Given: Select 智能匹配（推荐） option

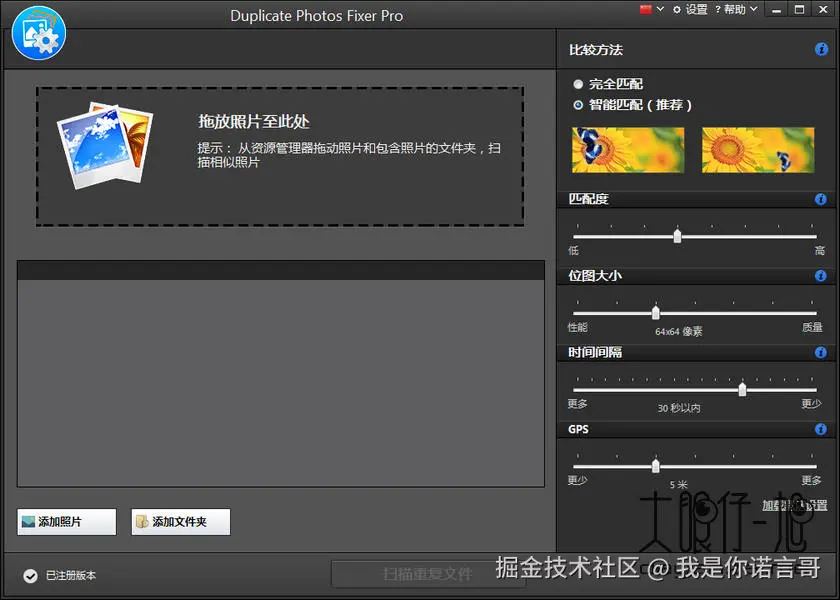Looking at the screenshot, I should click(632, 105).
